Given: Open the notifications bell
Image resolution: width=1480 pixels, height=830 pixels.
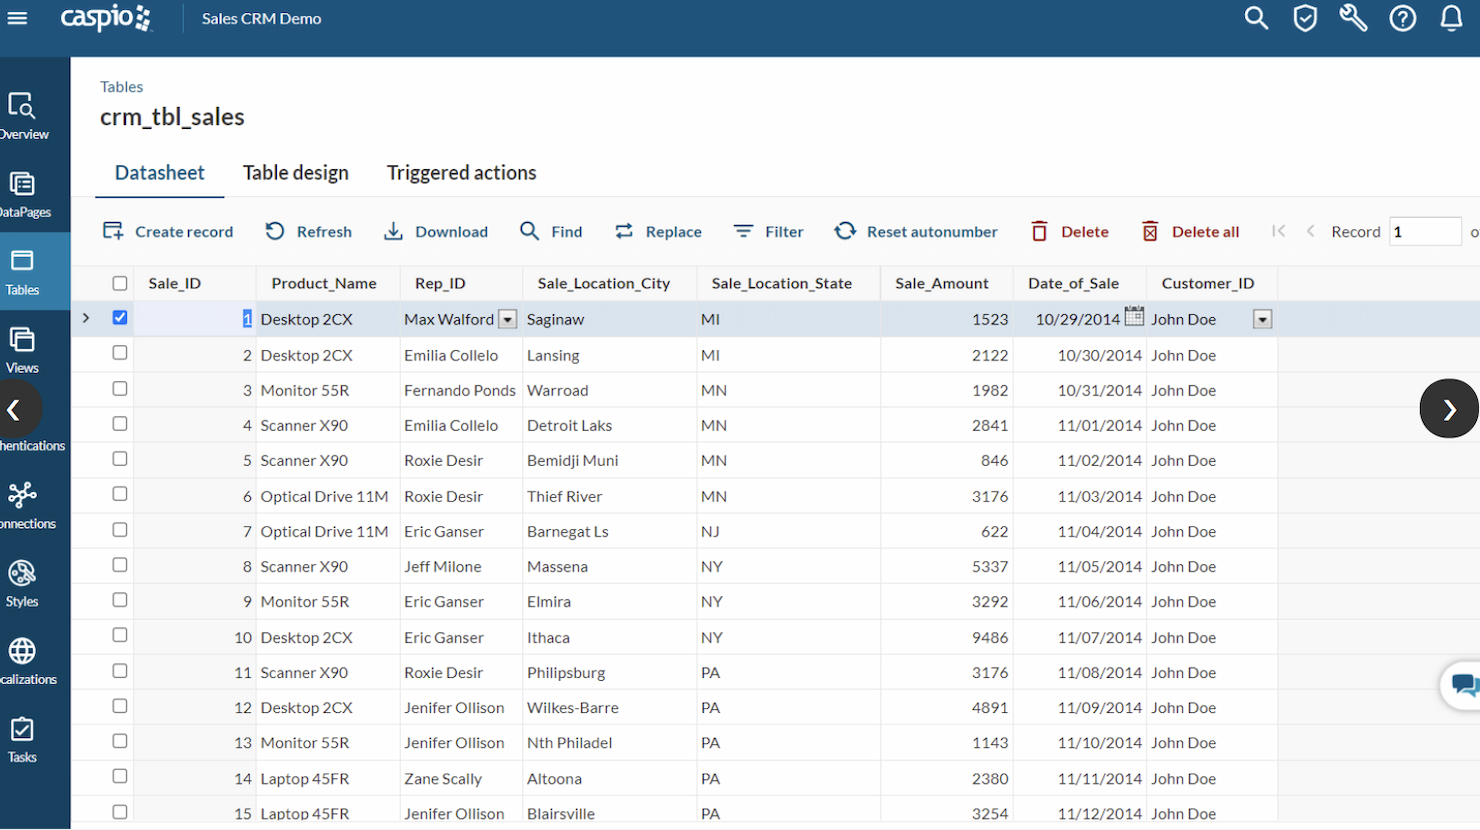Looking at the screenshot, I should (x=1451, y=18).
